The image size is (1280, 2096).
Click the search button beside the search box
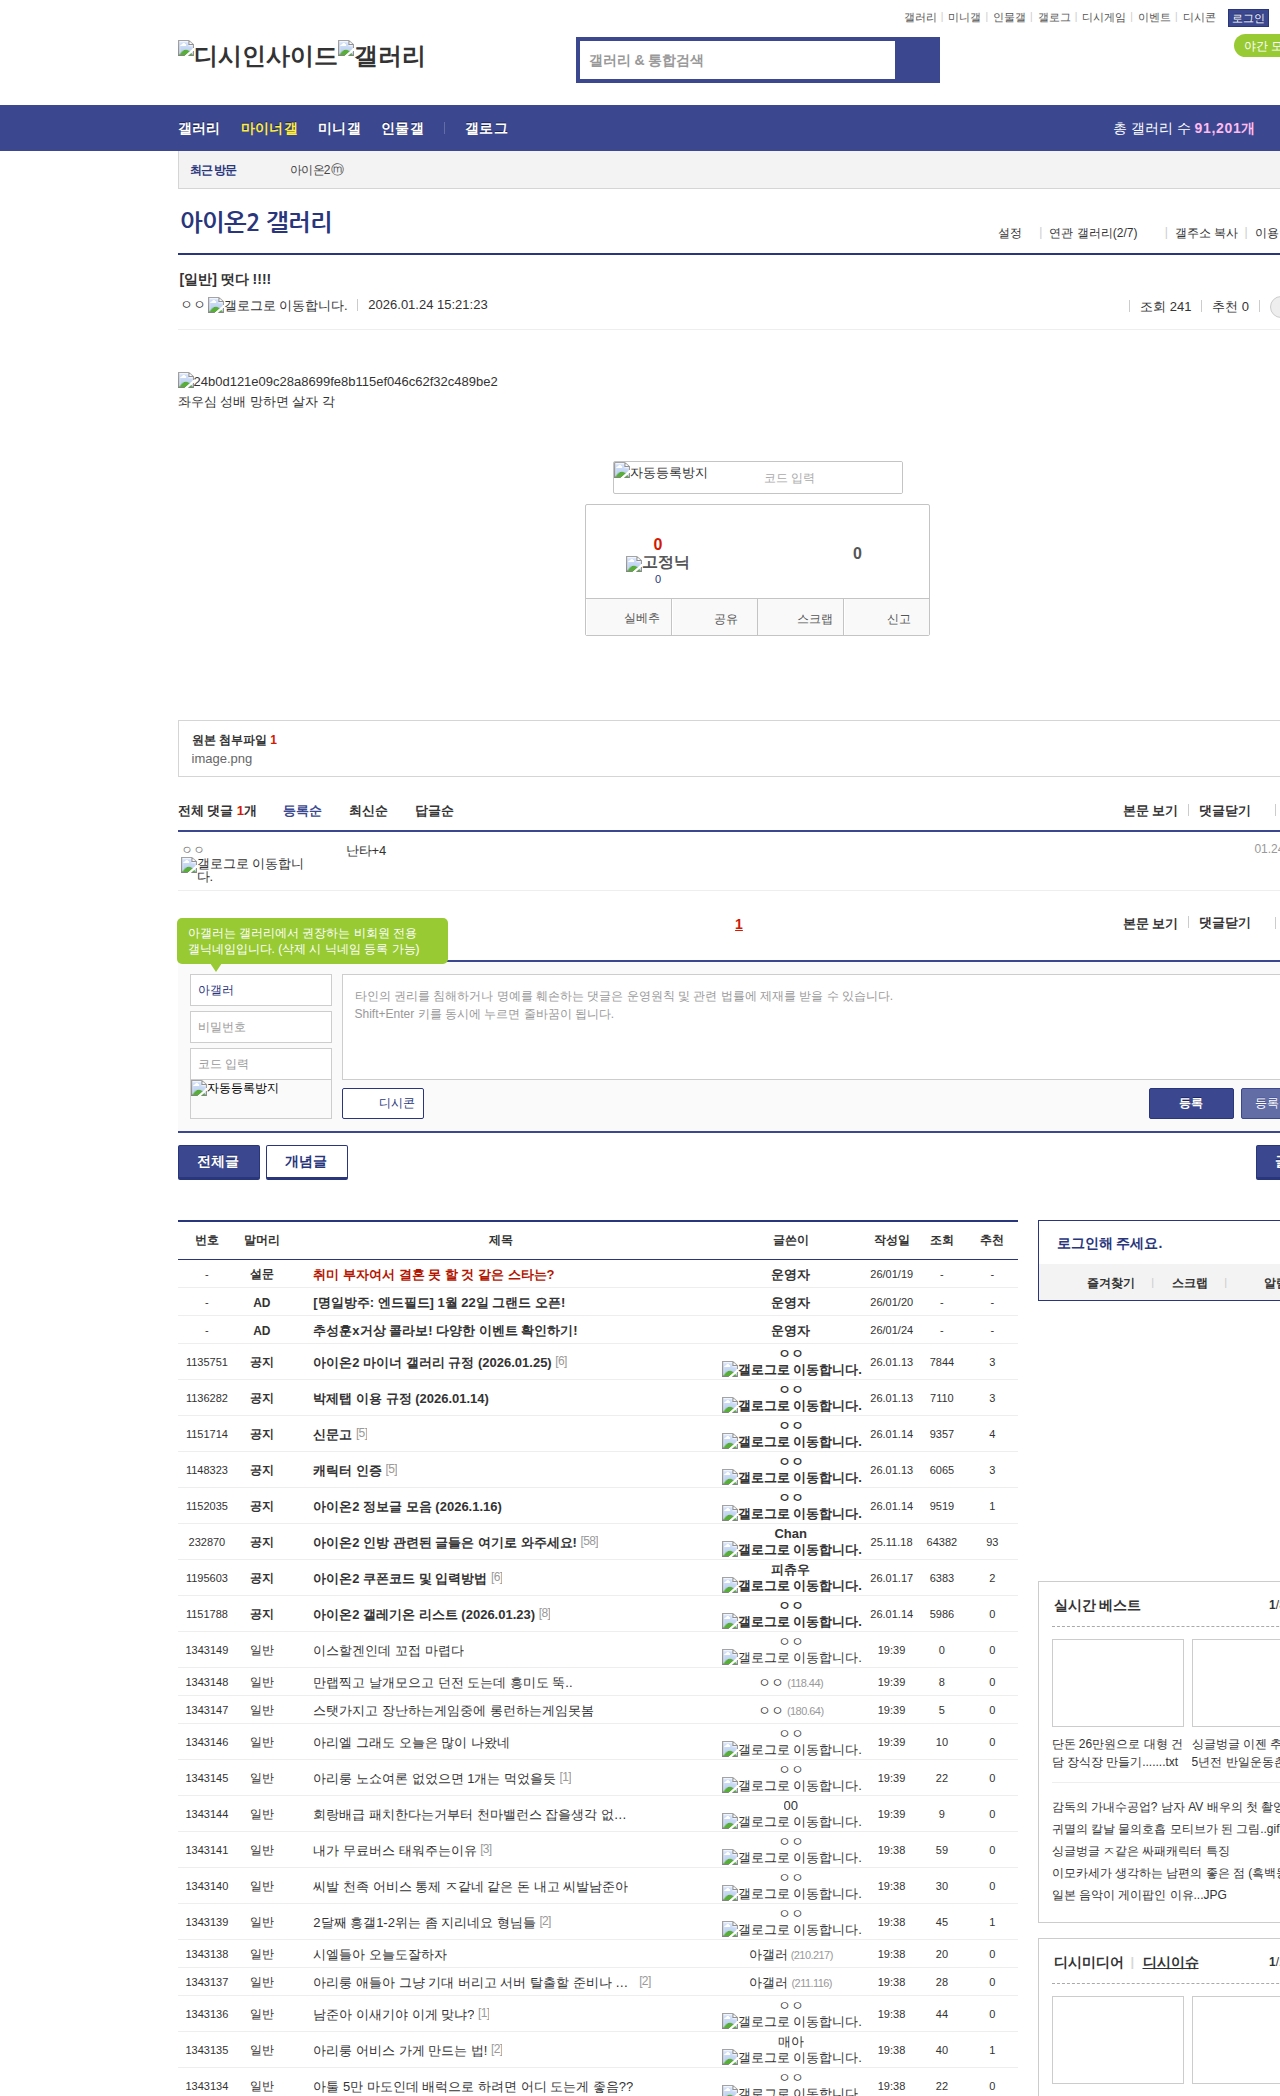click(x=917, y=60)
